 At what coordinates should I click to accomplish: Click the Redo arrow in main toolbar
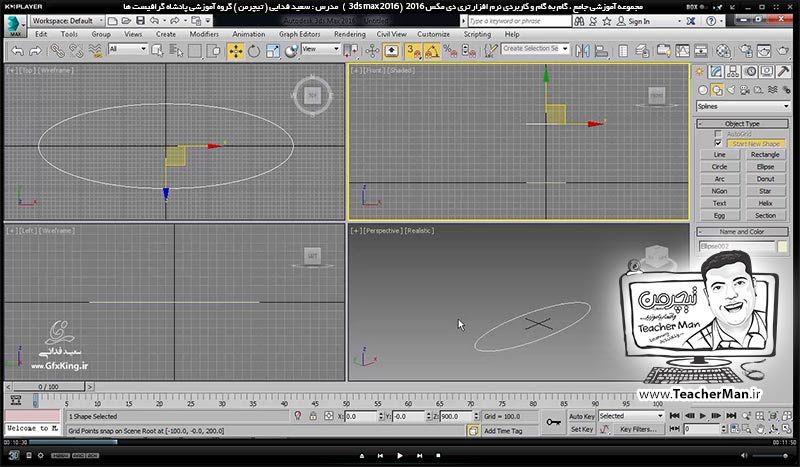coord(35,51)
